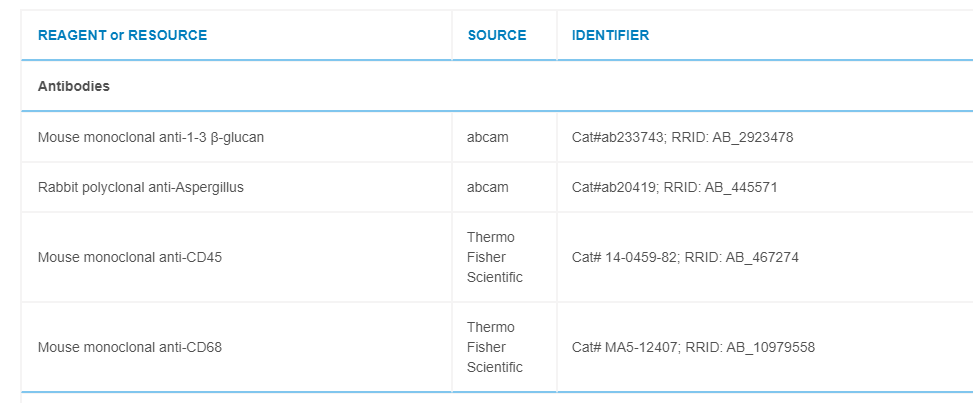Click Mouse monoclonal anti-CD45 cell
The width and height of the screenshot is (973, 403).
130,257
